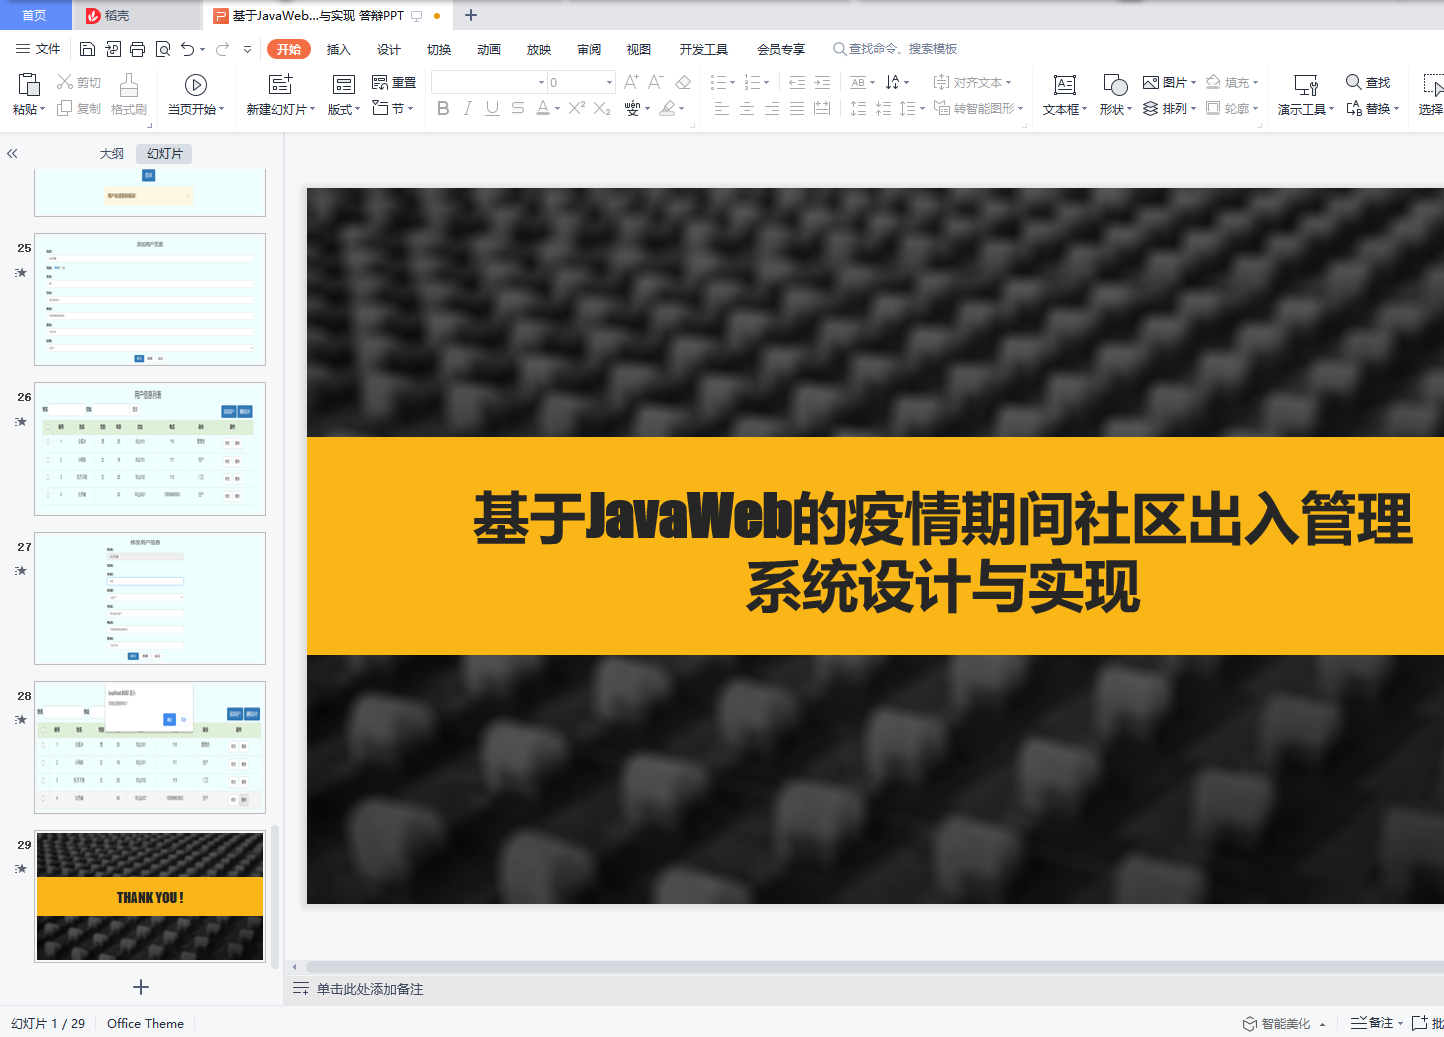Screen dimensions: 1444x1037
Task: Click the font color A swatch
Action: tap(542, 108)
